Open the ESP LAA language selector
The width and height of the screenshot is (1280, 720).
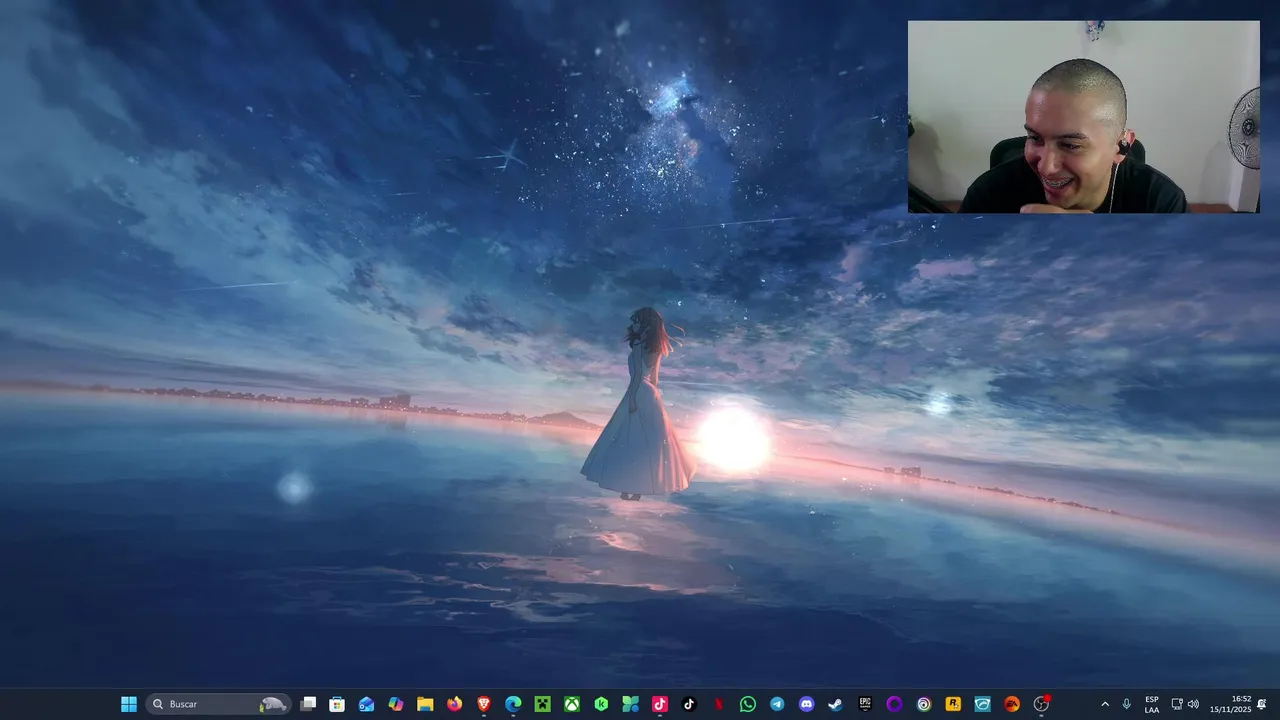pos(1152,704)
